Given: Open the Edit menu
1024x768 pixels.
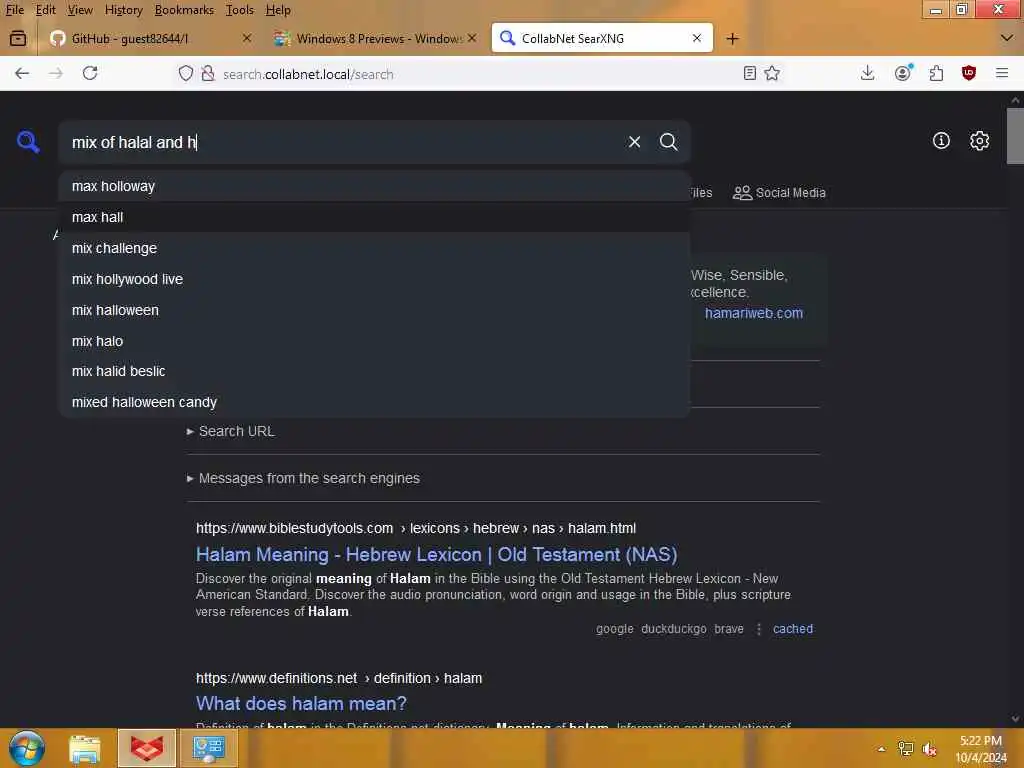Looking at the screenshot, I should tap(45, 10).
